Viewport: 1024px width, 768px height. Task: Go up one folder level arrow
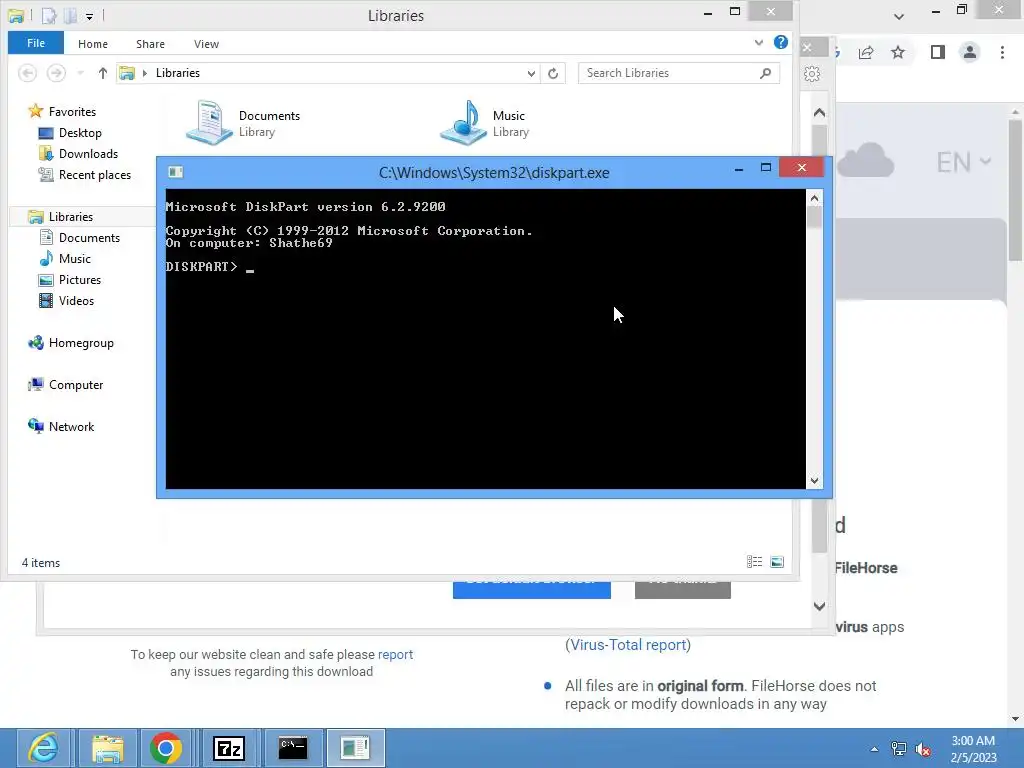[x=103, y=73]
